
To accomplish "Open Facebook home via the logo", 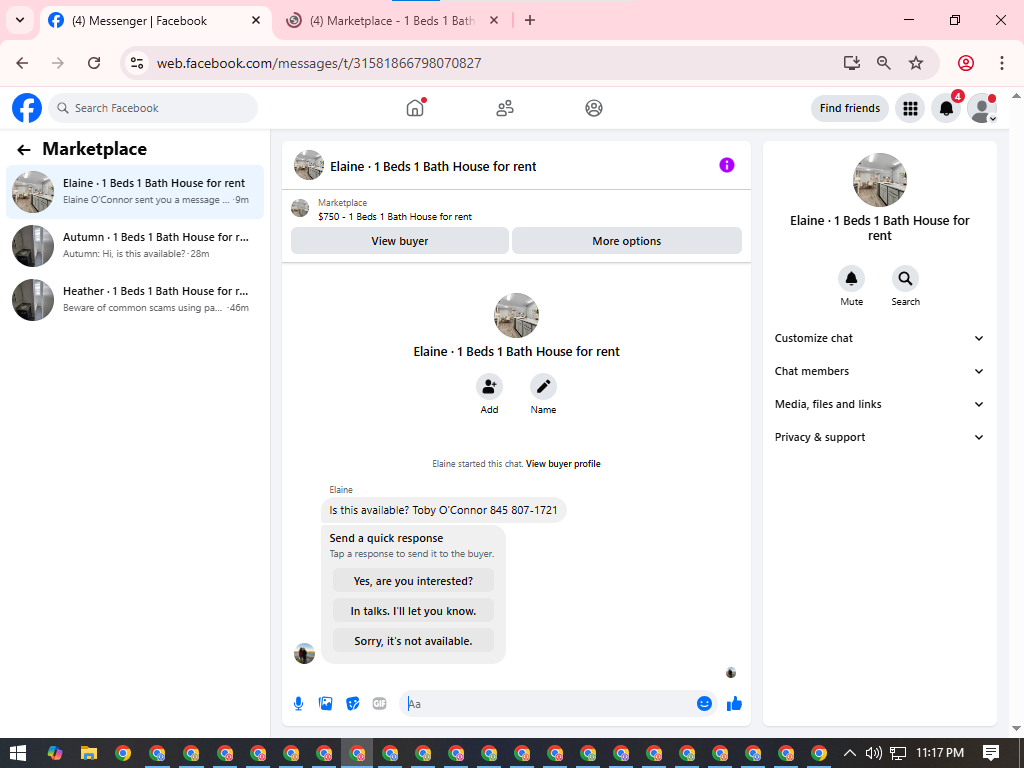I will click(27, 108).
